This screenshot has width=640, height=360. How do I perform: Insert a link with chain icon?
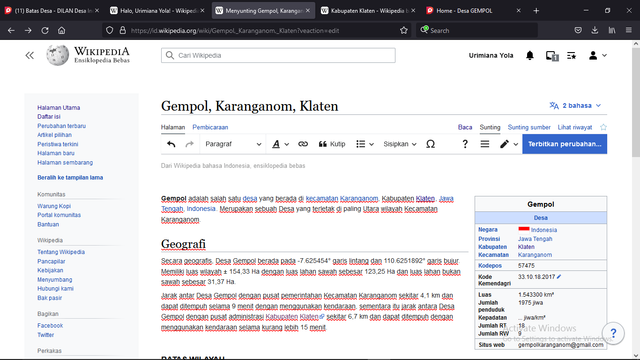pos(303,144)
